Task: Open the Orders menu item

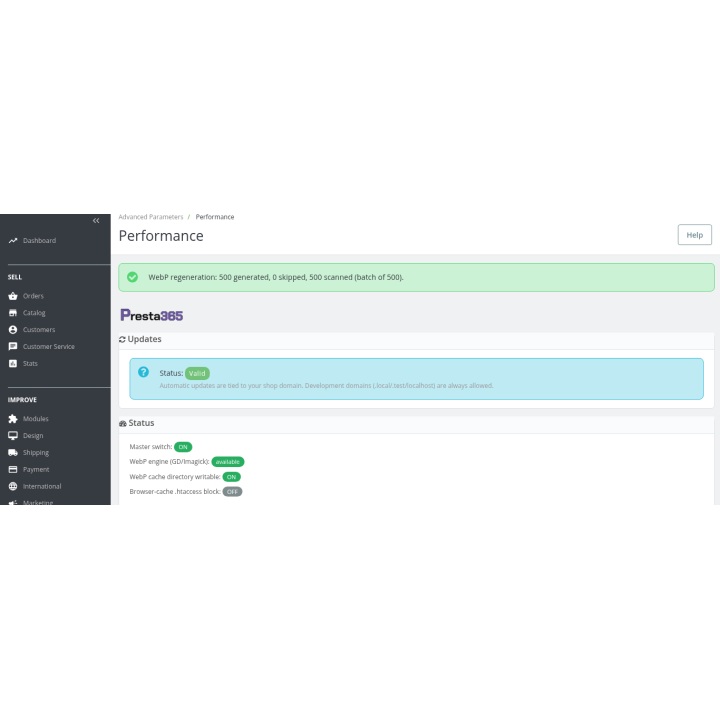Action: pos(33,296)
